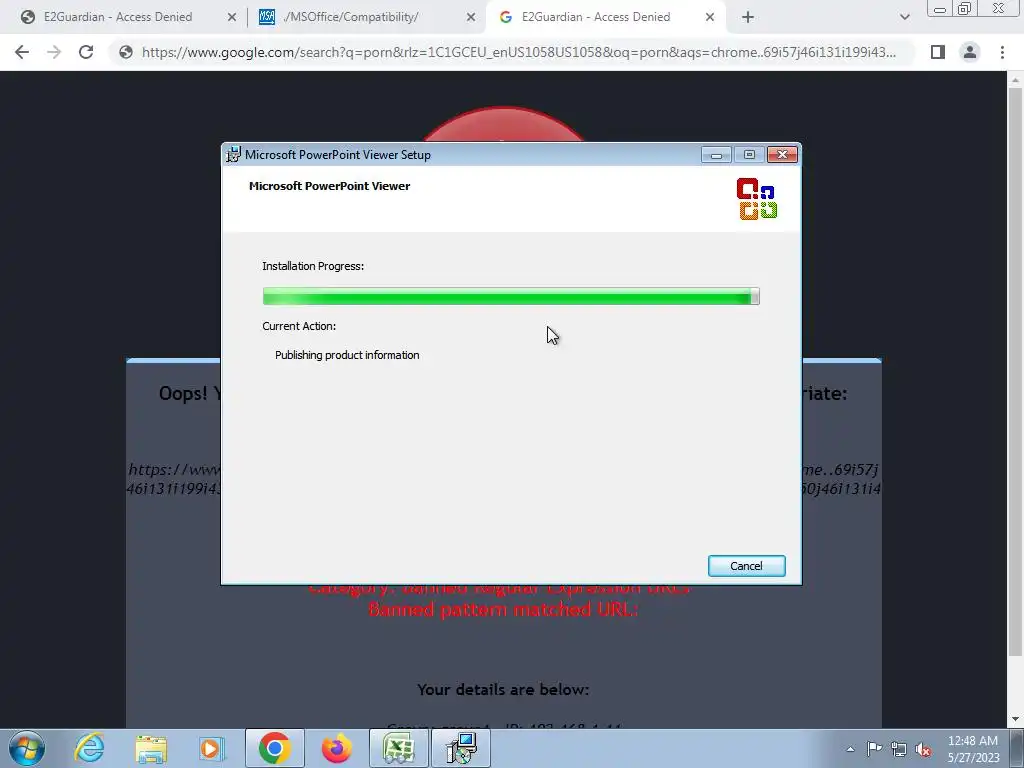Switch to the Excel viewer taskbar item
1024x768 pixels.
click(399, 748)
